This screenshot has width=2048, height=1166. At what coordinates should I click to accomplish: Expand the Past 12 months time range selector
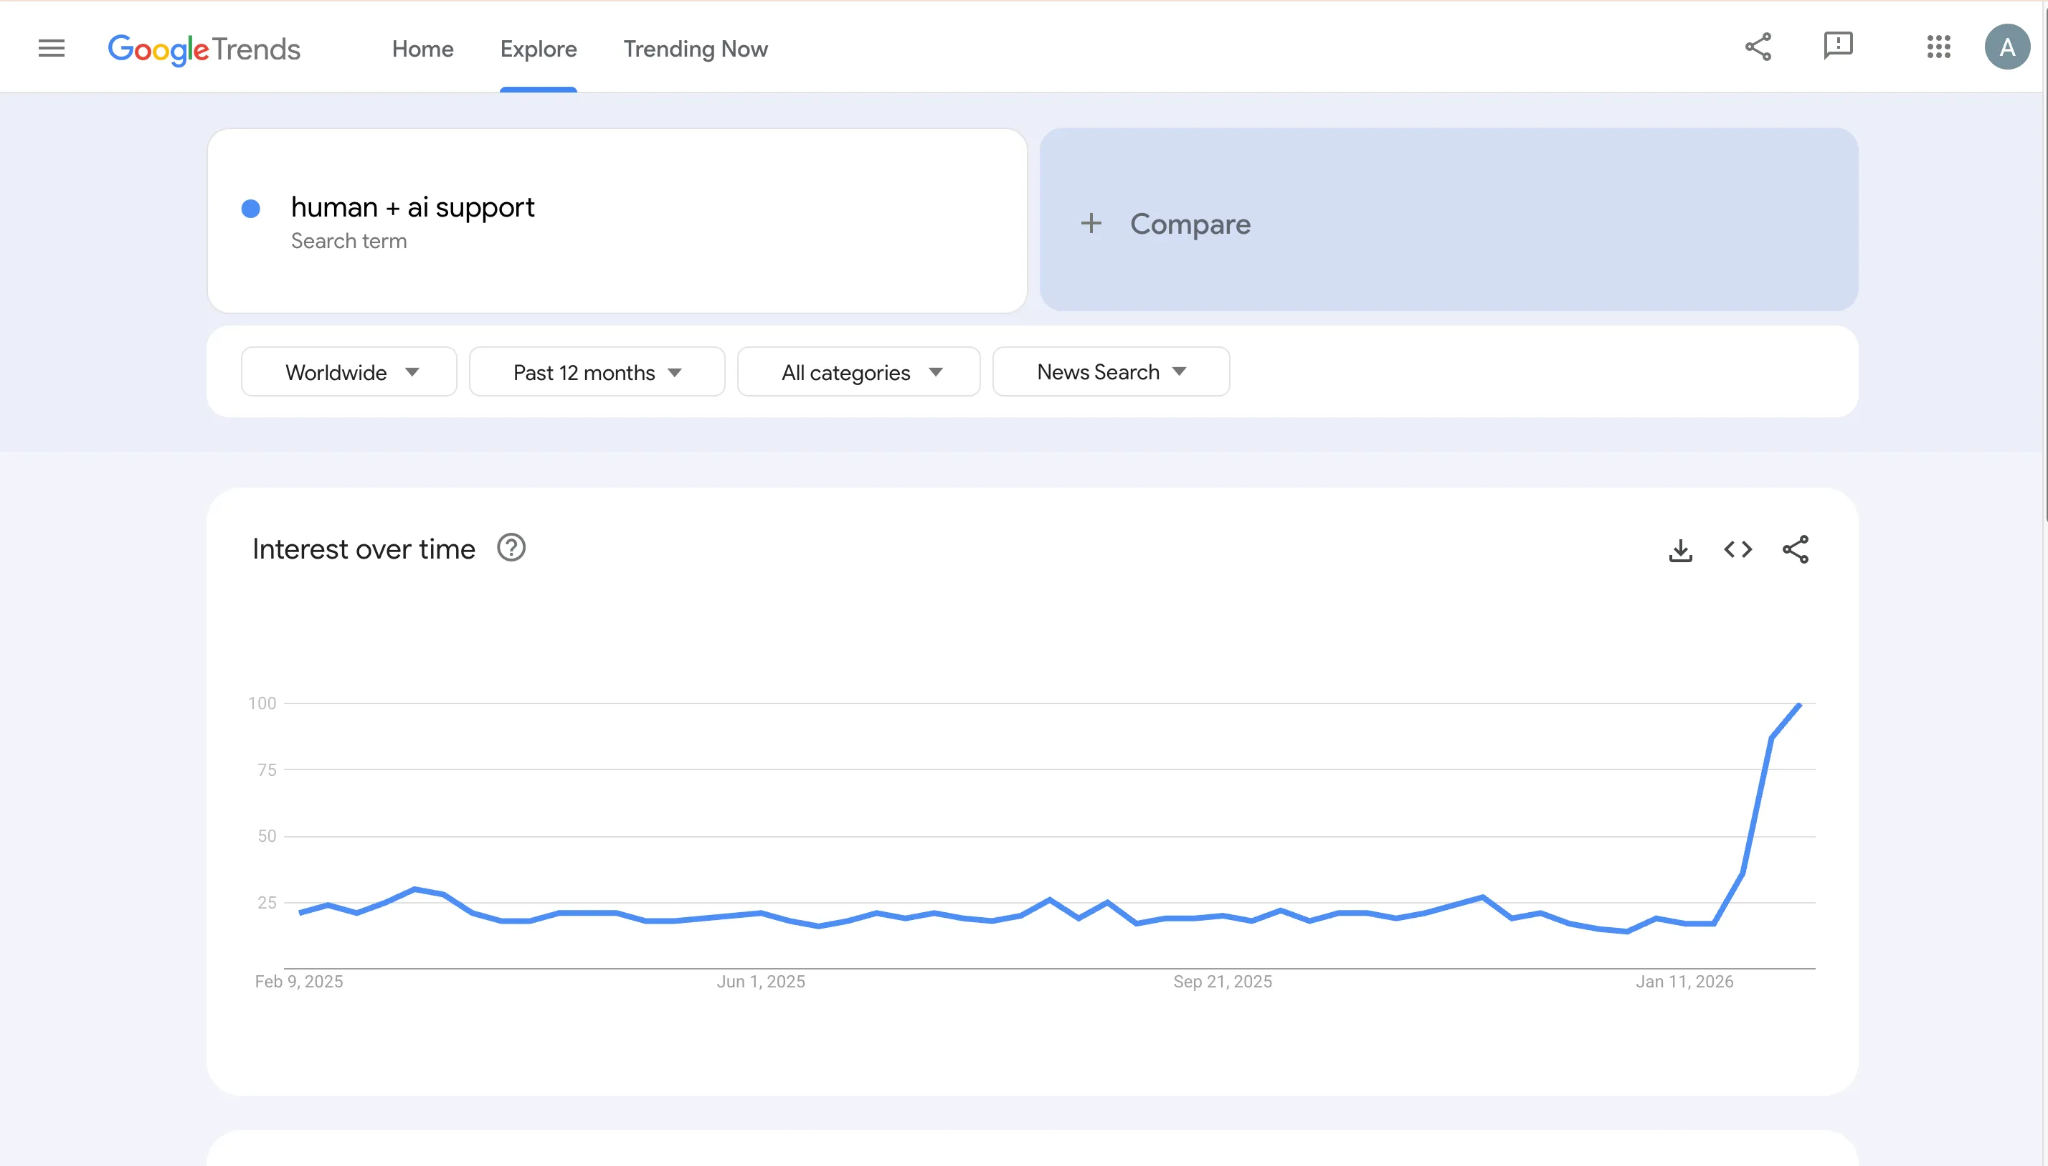pyautogui.click(x=596, y=371)
